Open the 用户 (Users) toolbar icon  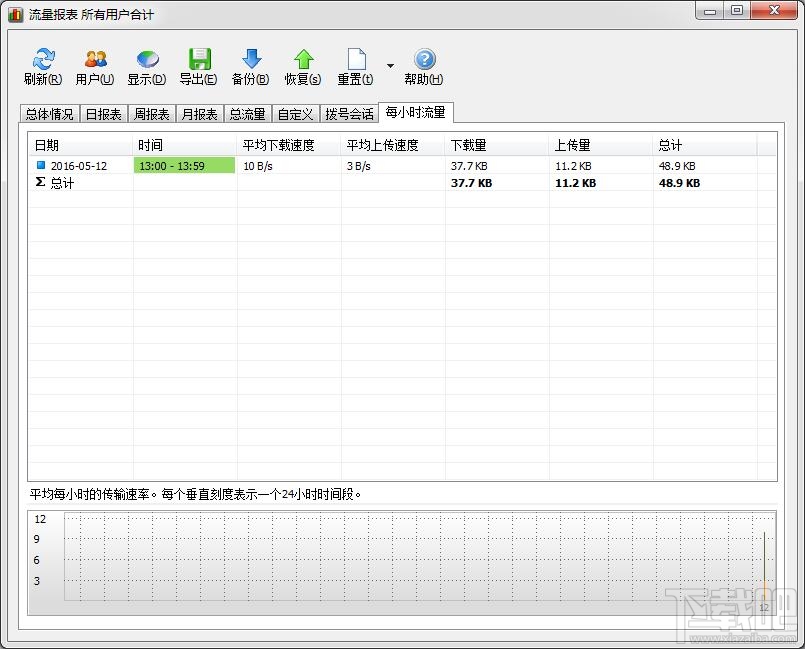click(x=94, y=66)
